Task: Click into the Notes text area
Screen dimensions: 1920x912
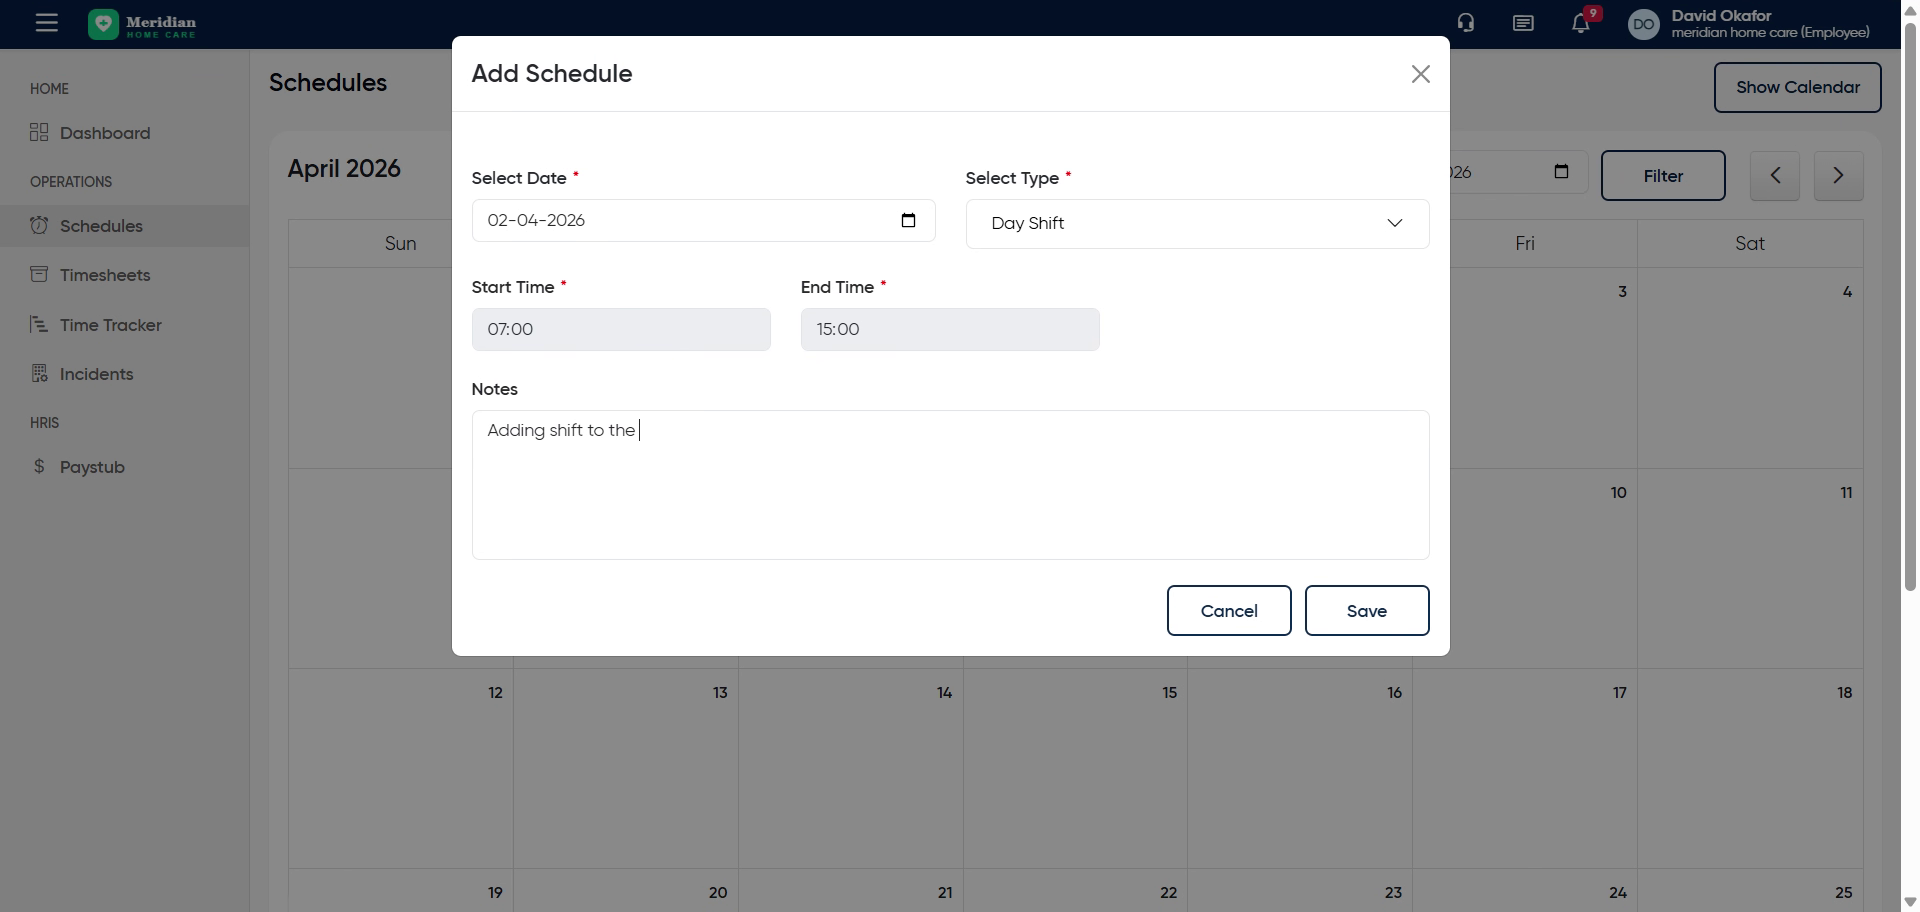Action: point(950,490)
